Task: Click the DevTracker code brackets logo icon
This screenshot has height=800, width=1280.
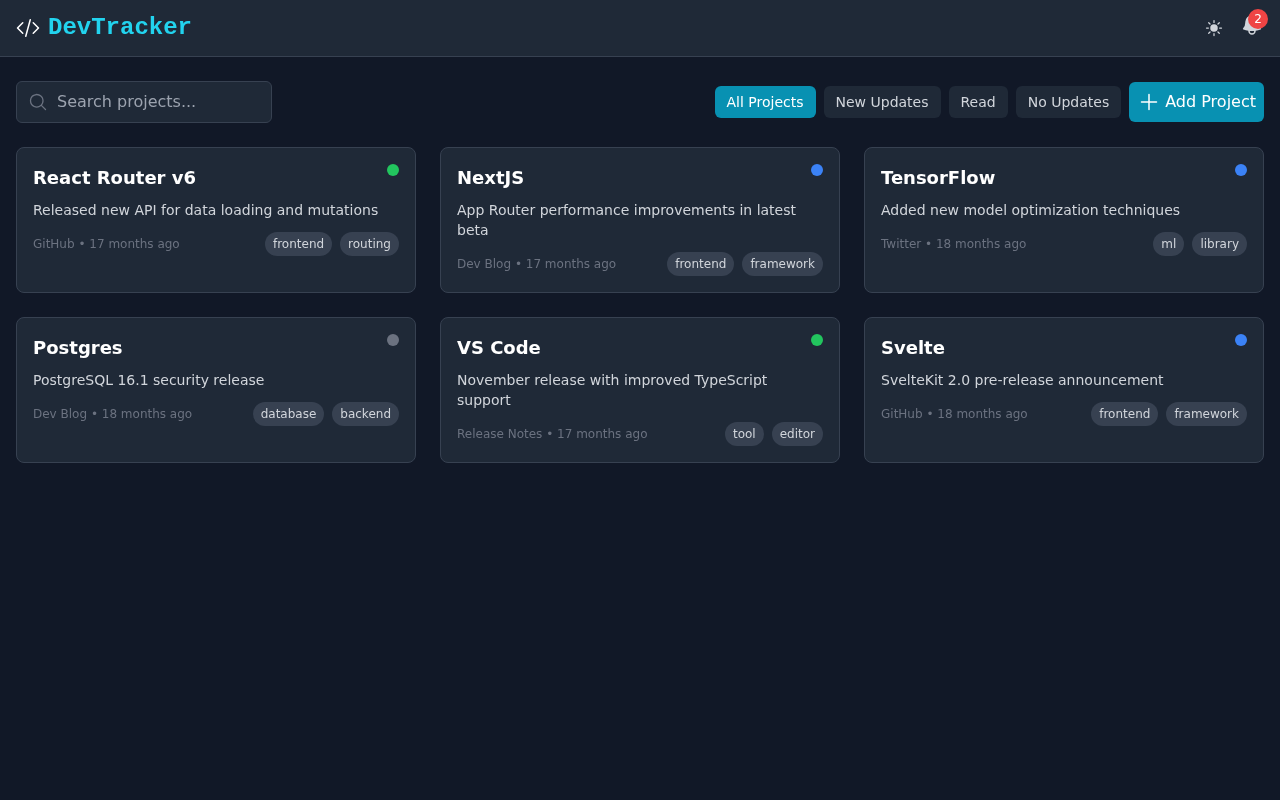Action: [x=28, y=28]
